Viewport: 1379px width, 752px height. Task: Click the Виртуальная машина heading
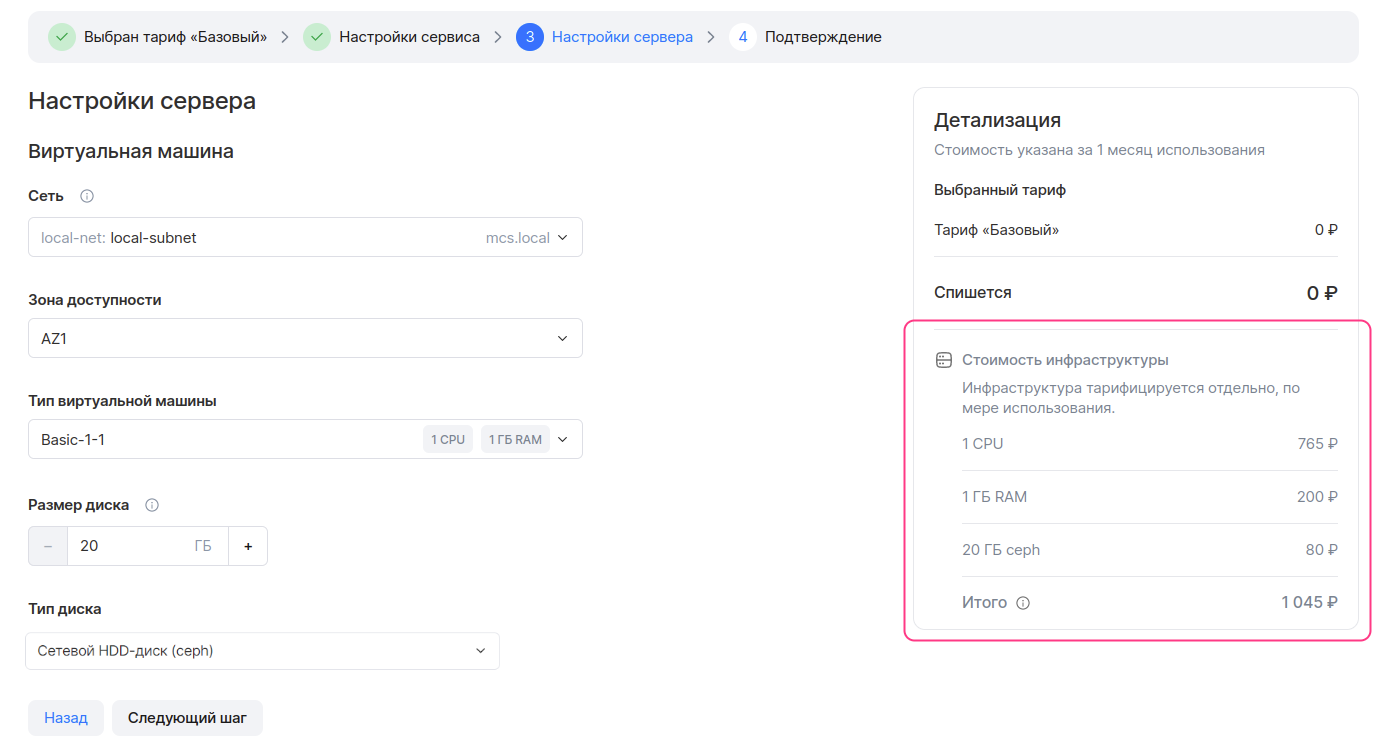pyautogui.click(x=131, y=152)
